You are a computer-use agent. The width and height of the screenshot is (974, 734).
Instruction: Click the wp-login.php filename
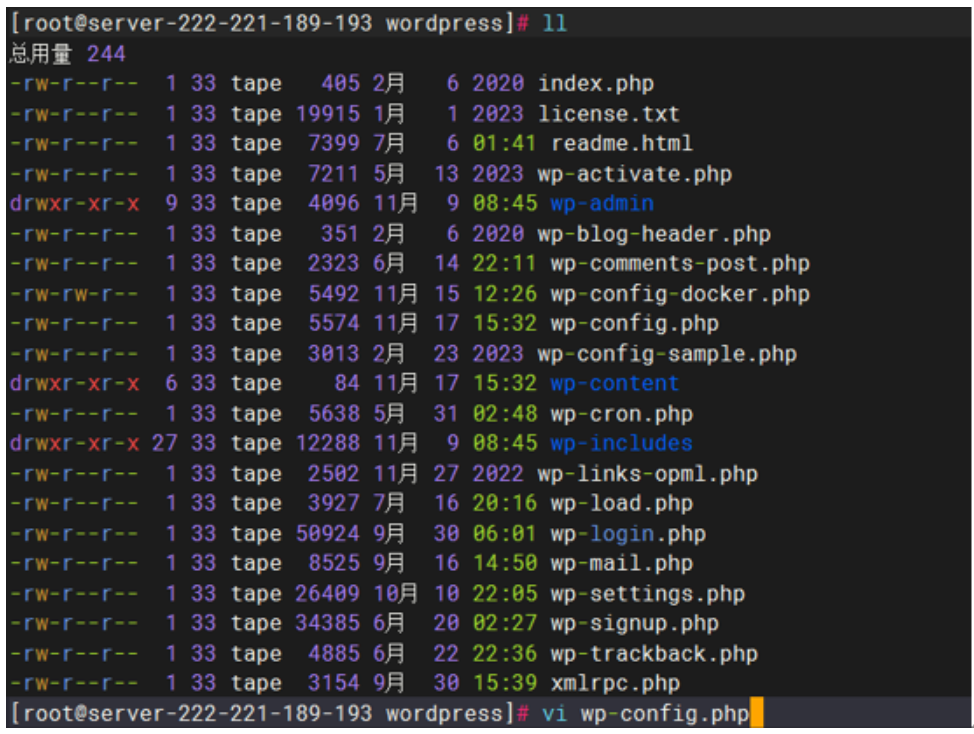(x=627, y=534)
